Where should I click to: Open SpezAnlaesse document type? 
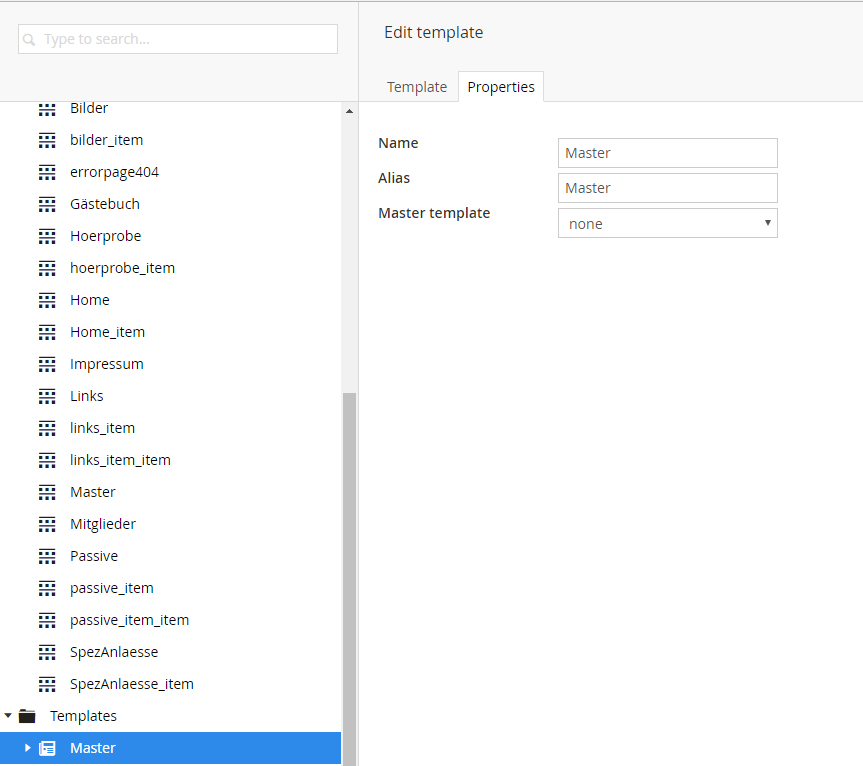114,652
